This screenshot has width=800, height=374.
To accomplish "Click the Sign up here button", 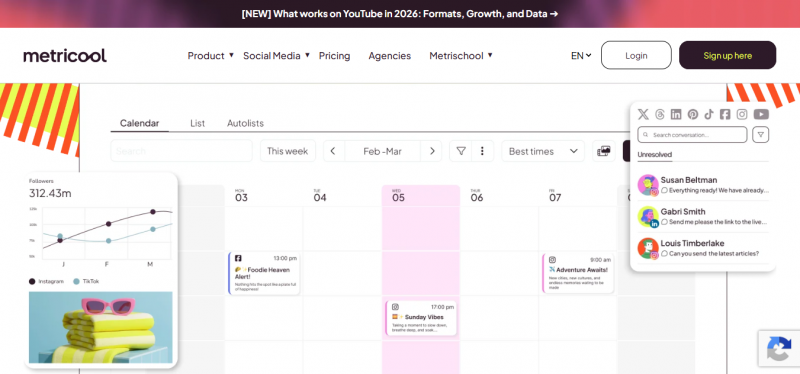I will tap(728, 55).
